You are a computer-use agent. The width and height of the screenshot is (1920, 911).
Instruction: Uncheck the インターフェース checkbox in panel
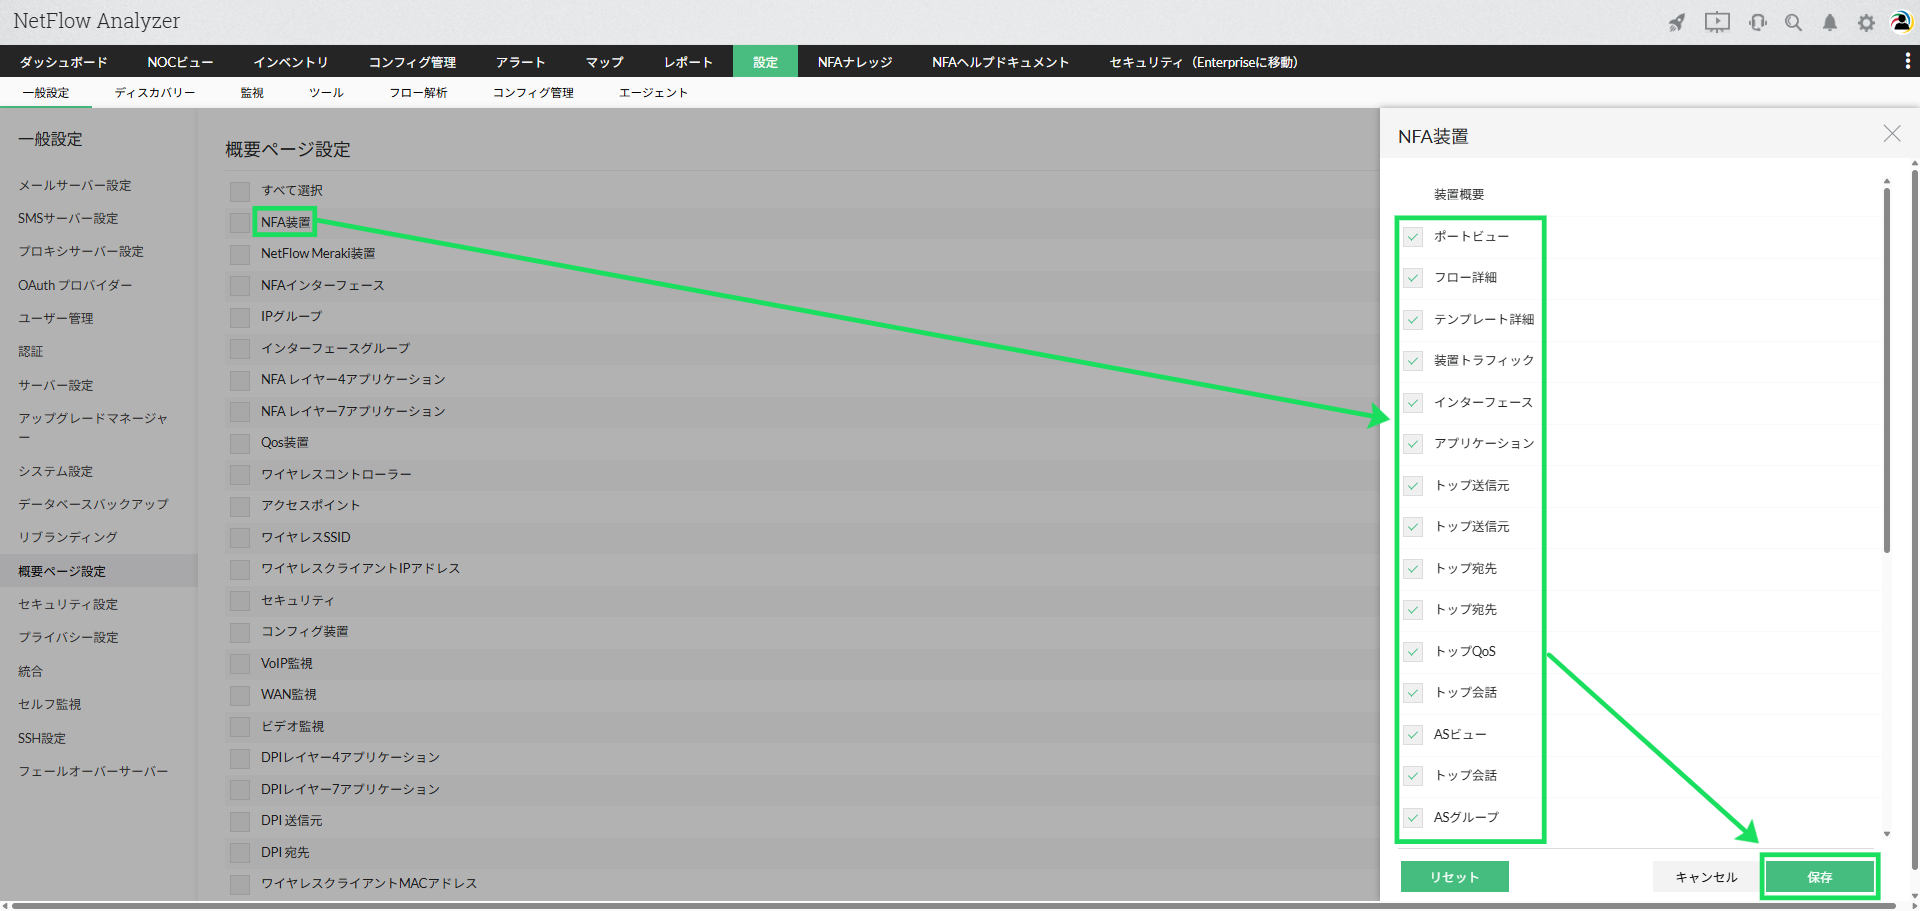point(1413,403)
